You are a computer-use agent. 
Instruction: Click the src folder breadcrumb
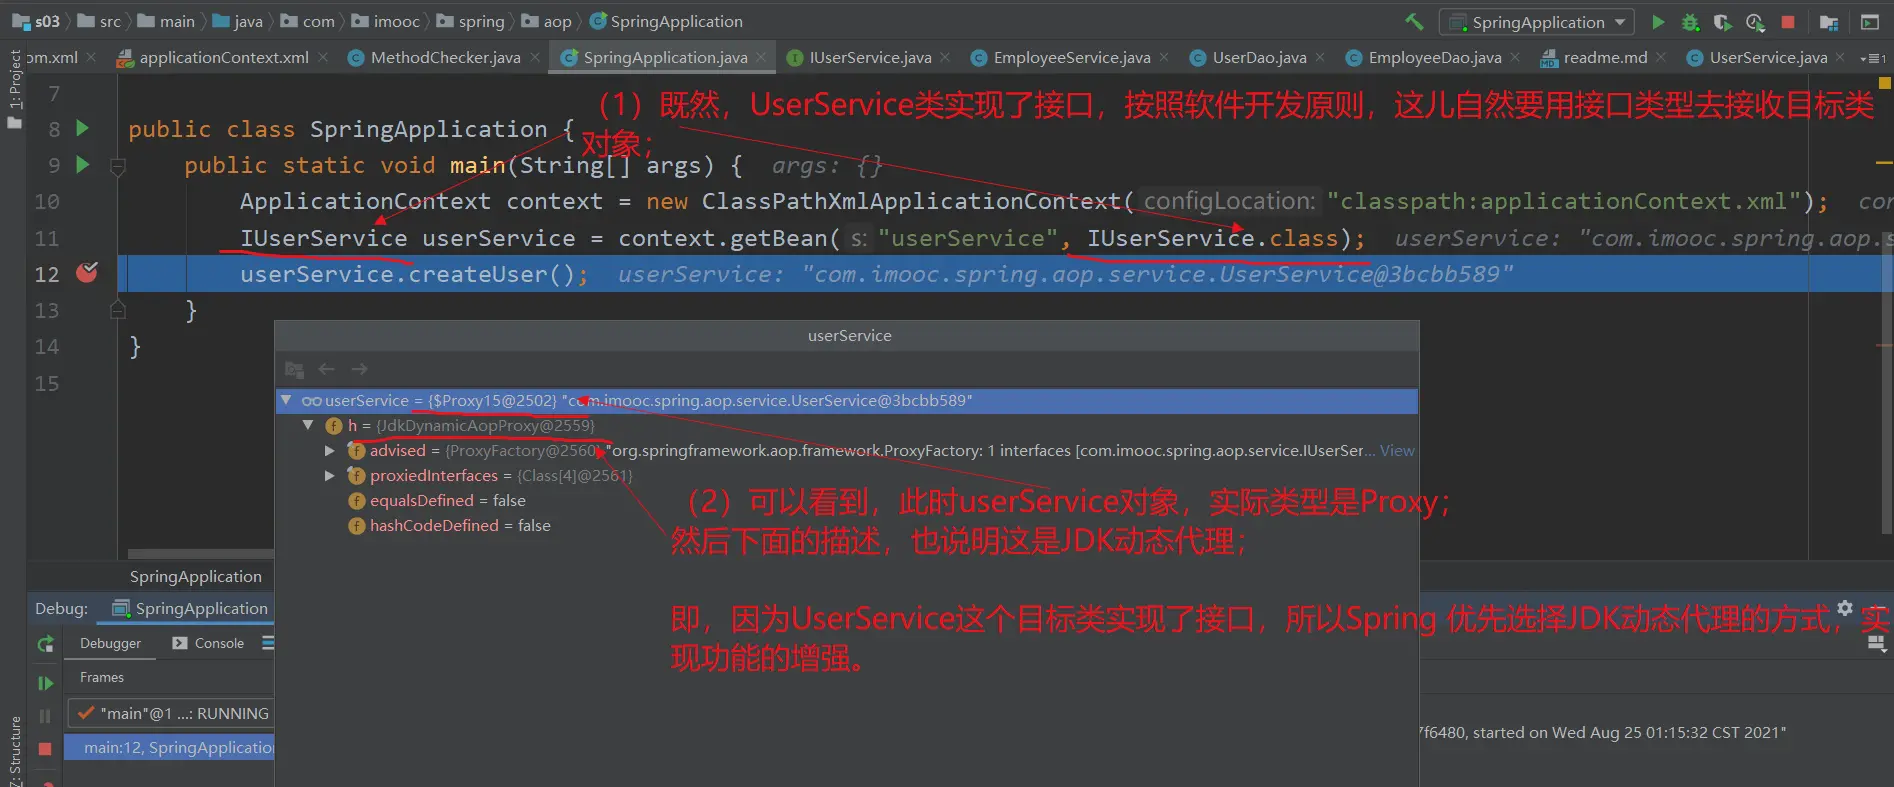[x=99, y=21]
